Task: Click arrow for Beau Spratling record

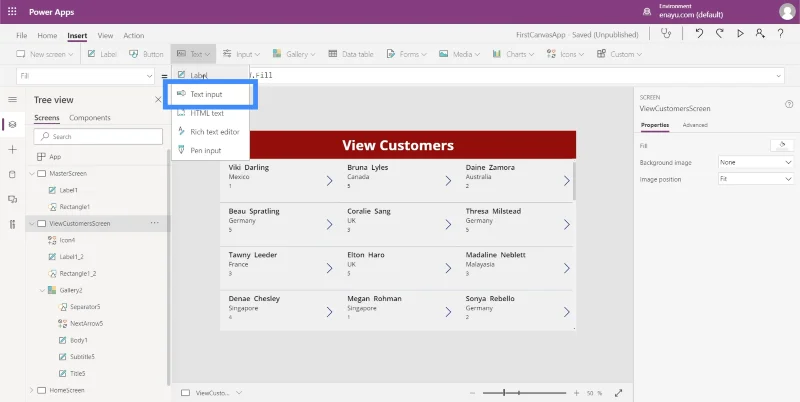Action: coord(330,224)
